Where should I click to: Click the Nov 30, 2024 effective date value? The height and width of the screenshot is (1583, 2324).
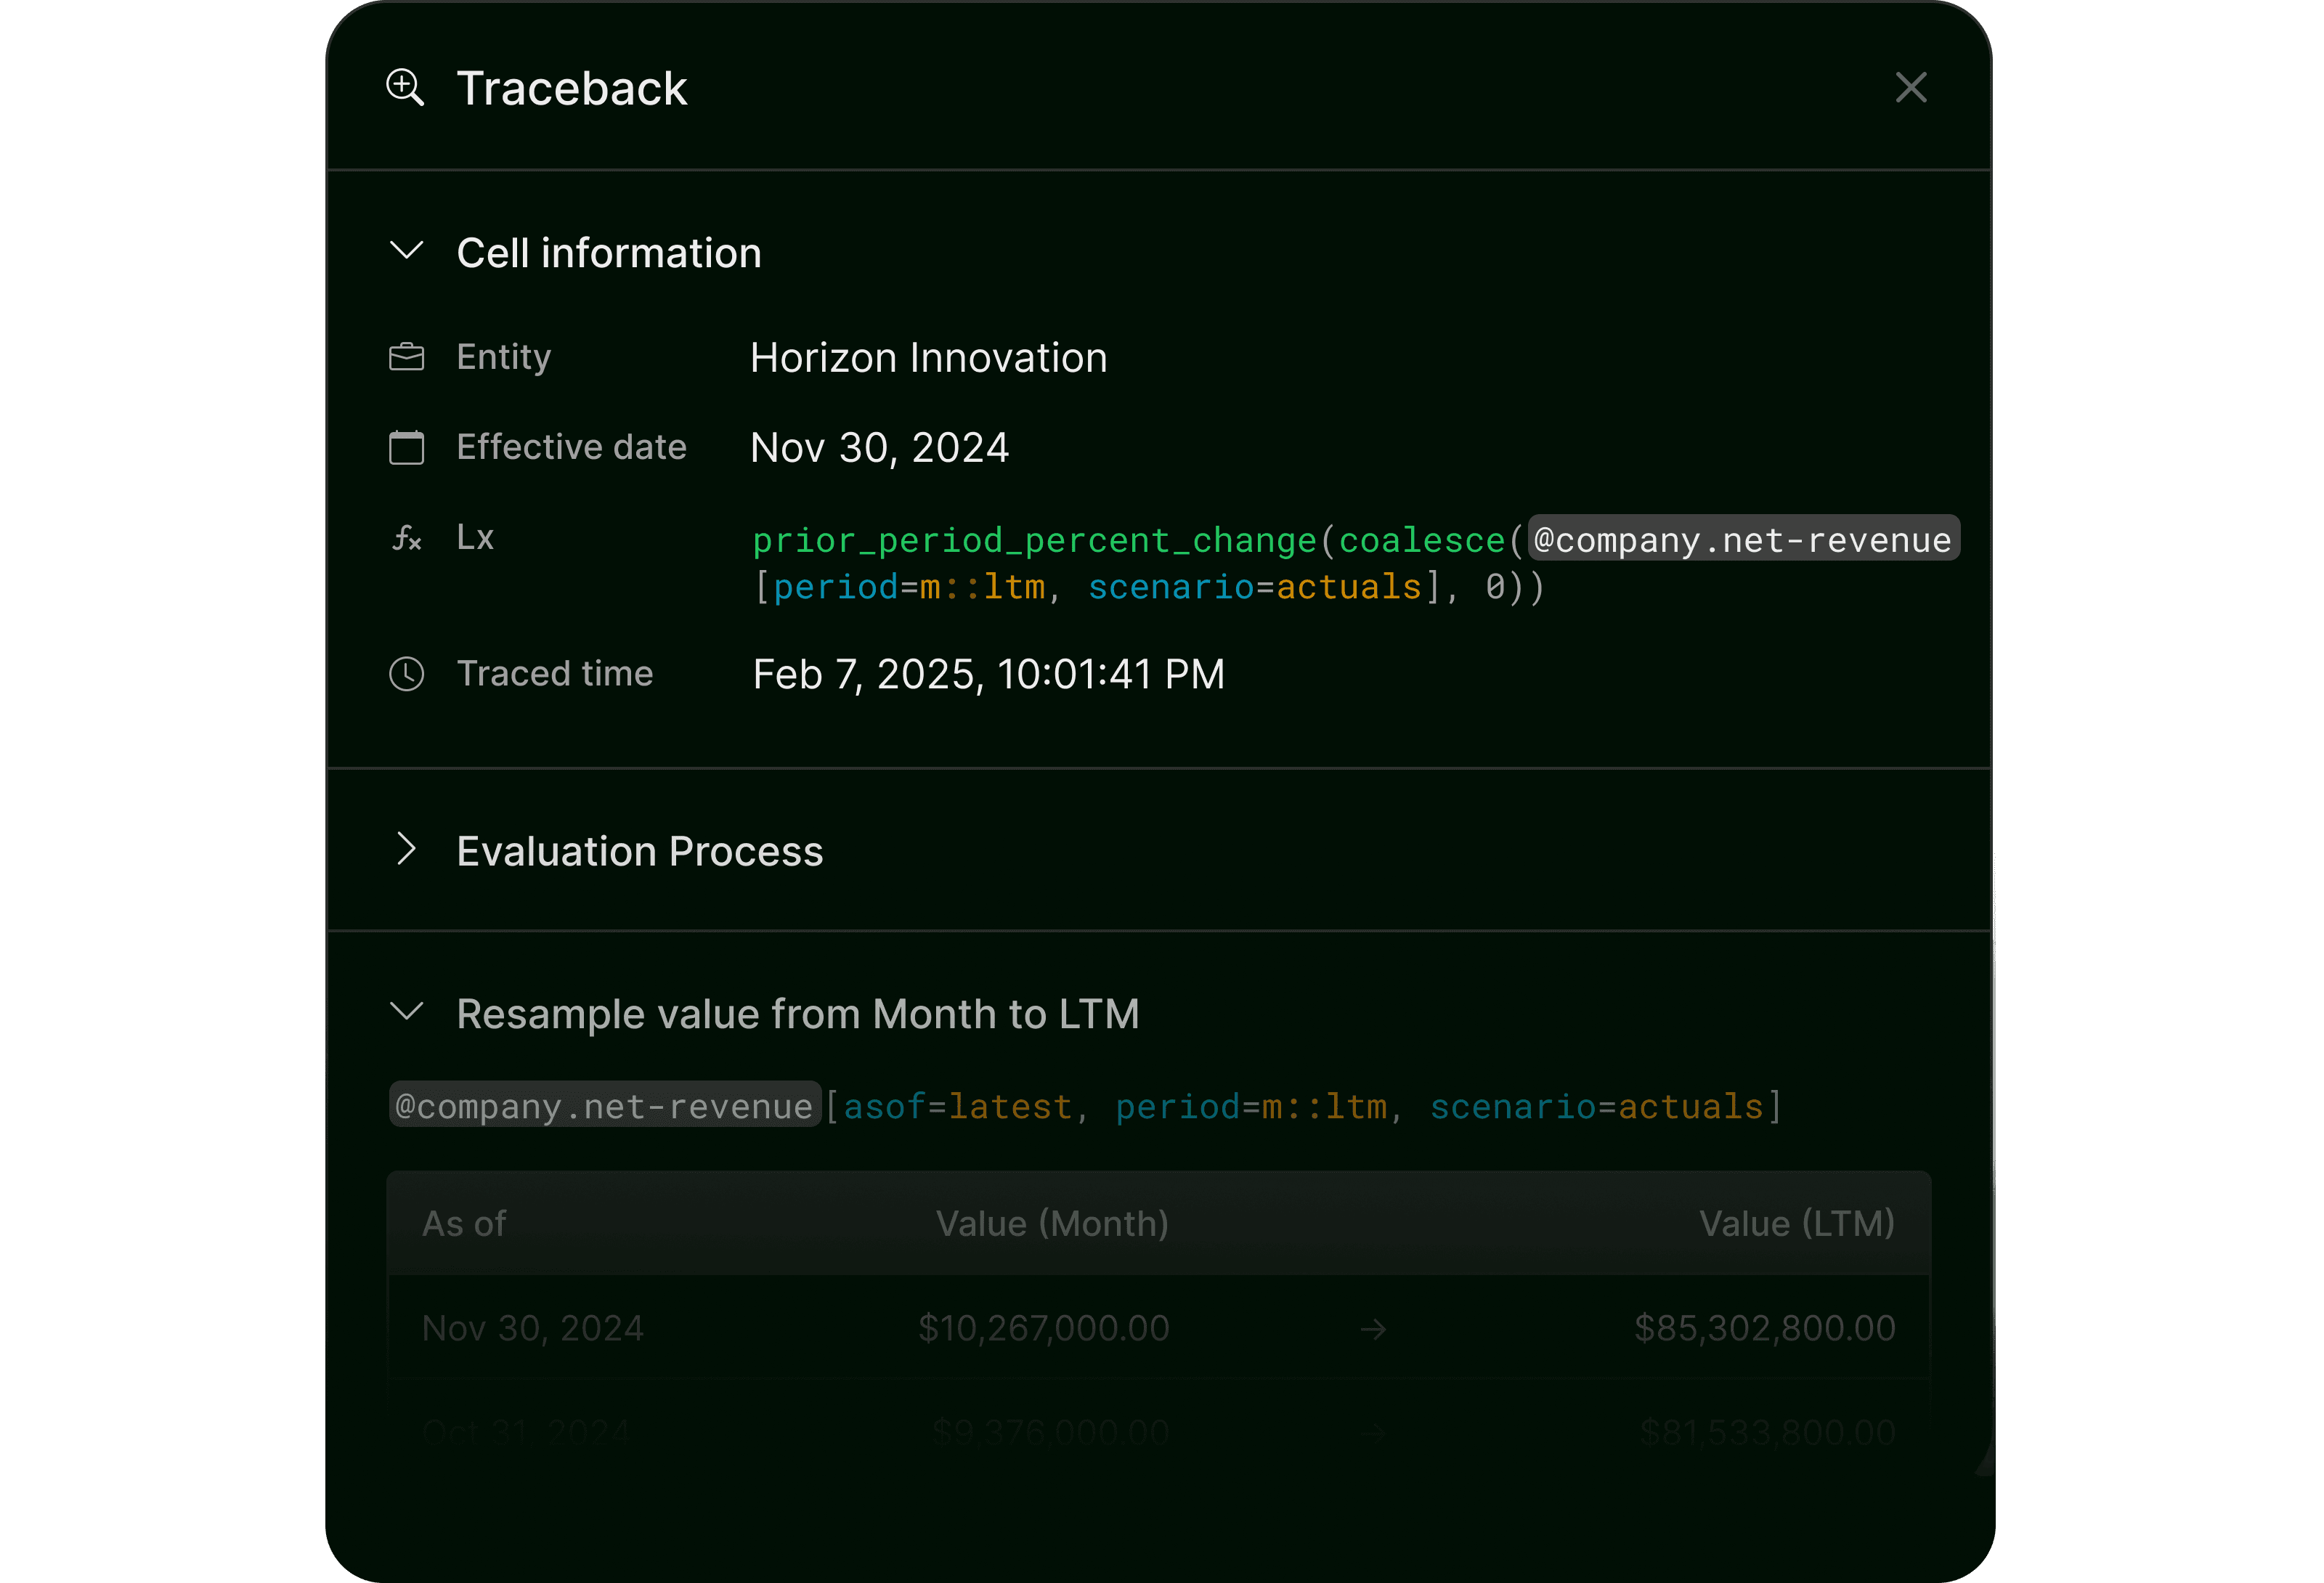click(879, 448)
